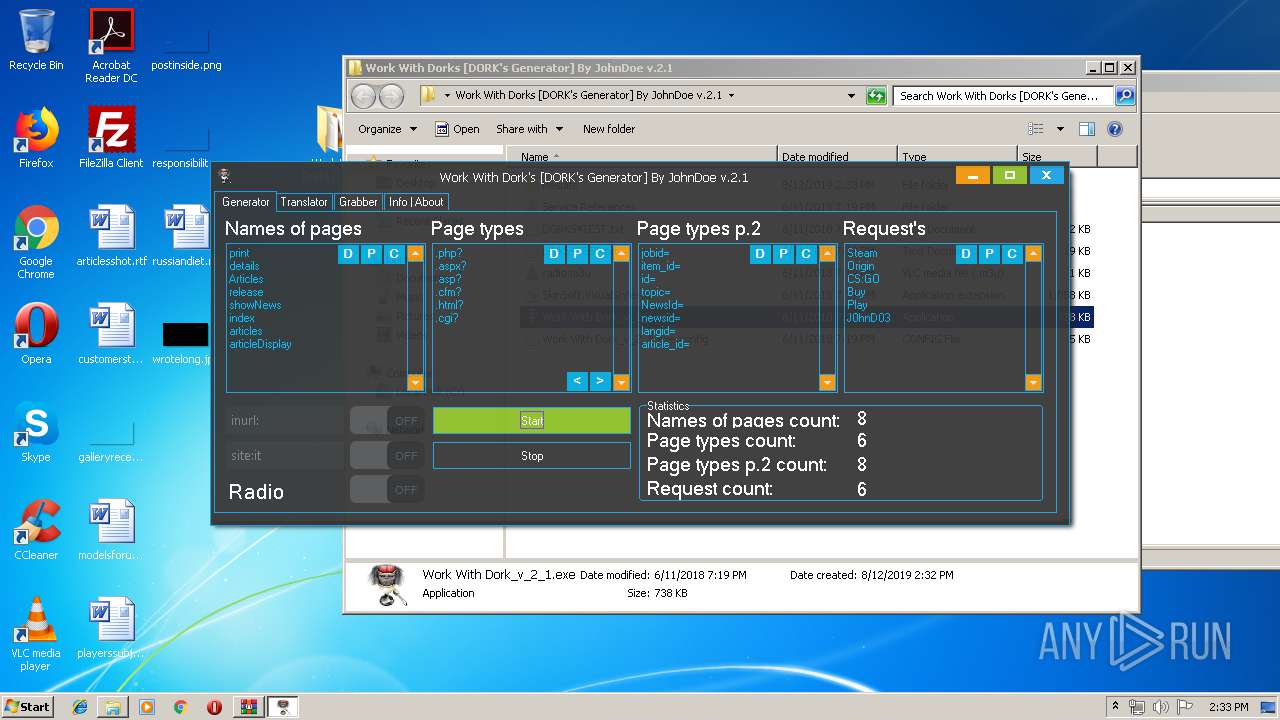The width and height of the screenshot is (1280, 720).
Task: Click Opera icon on taskbar
Action: [x=214, y=706]
